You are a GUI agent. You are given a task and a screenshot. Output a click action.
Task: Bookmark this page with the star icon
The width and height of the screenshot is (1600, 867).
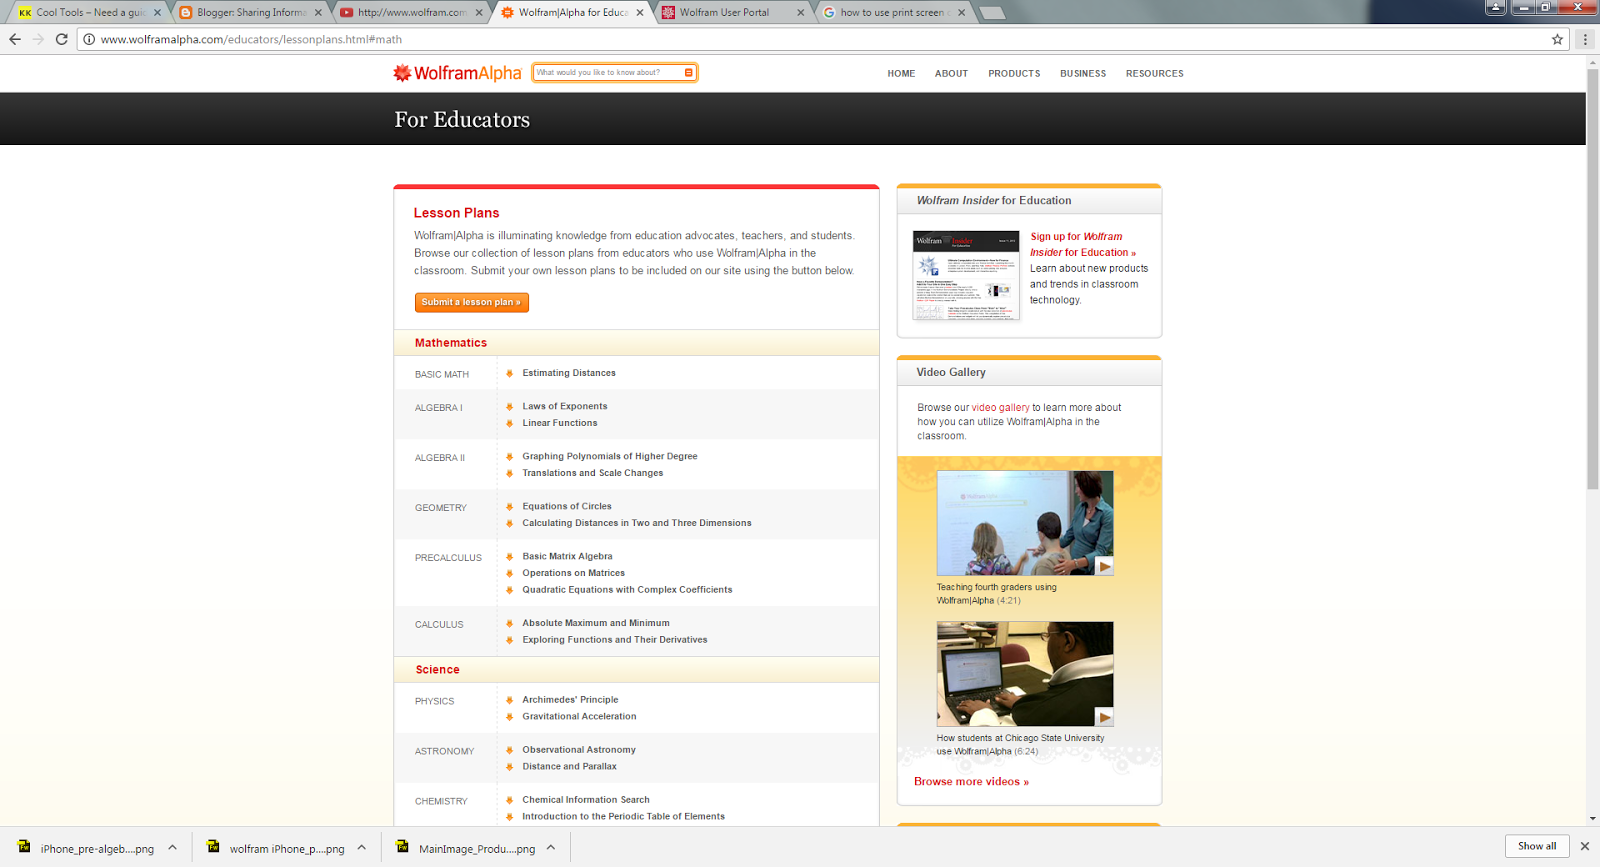pyautogui.click(x=1557, y=39)
